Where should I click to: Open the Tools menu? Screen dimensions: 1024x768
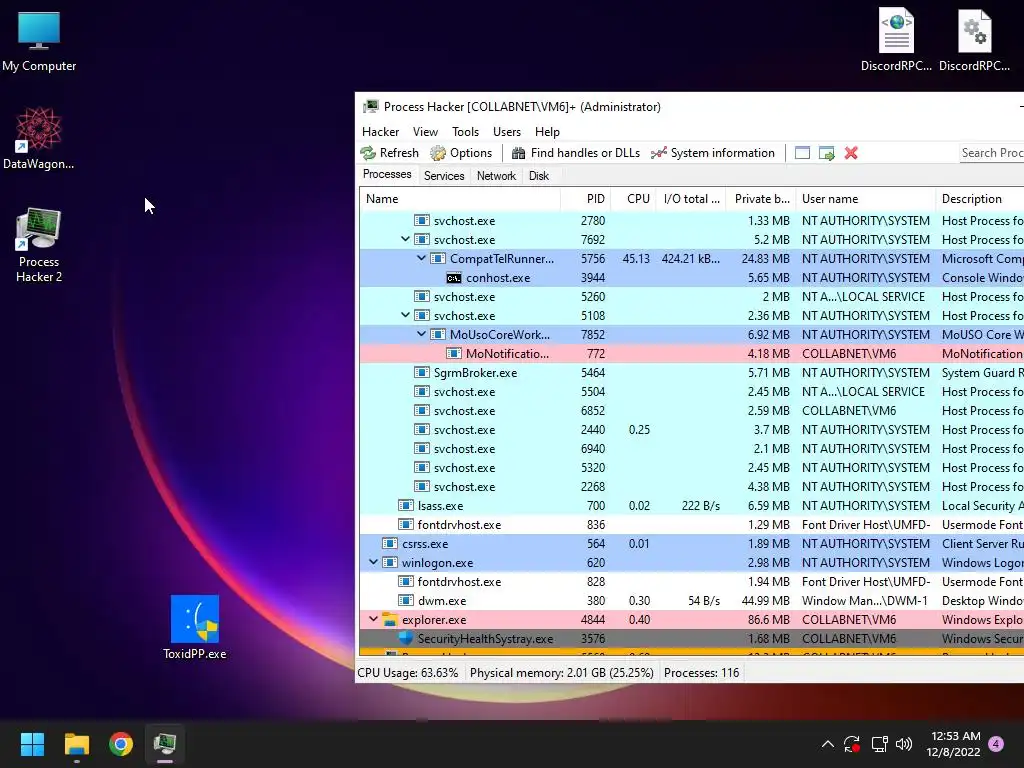(466, 132)
